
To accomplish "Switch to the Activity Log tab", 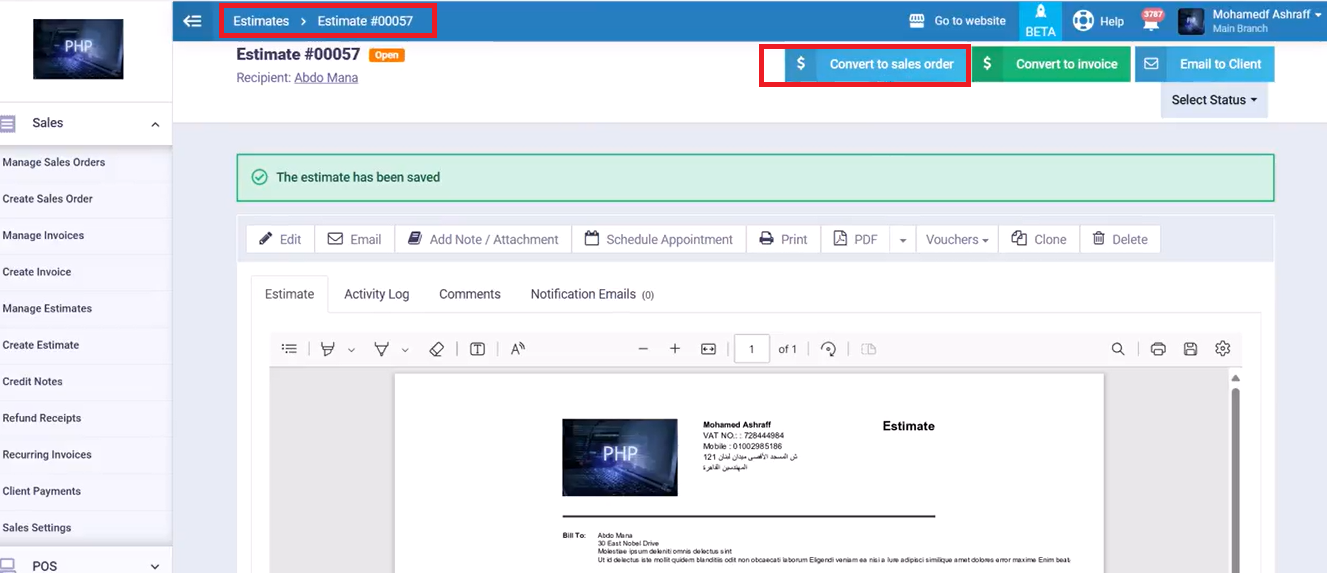I will click(376, 294).
